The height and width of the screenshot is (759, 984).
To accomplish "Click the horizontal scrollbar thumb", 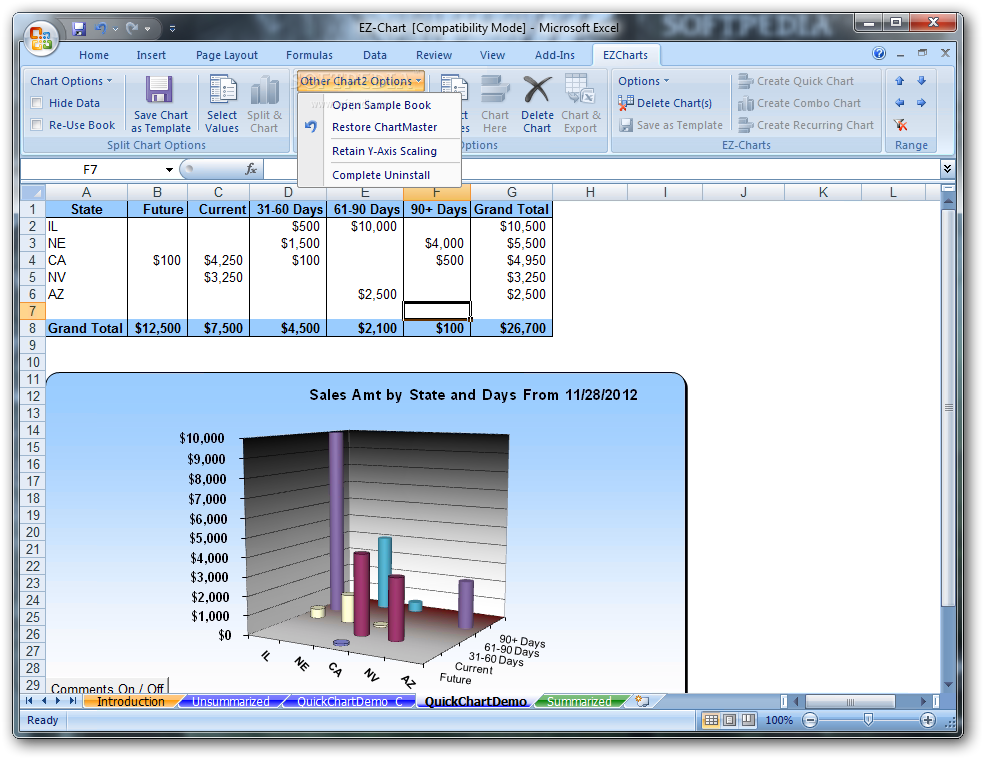I will tap(849, 701).
